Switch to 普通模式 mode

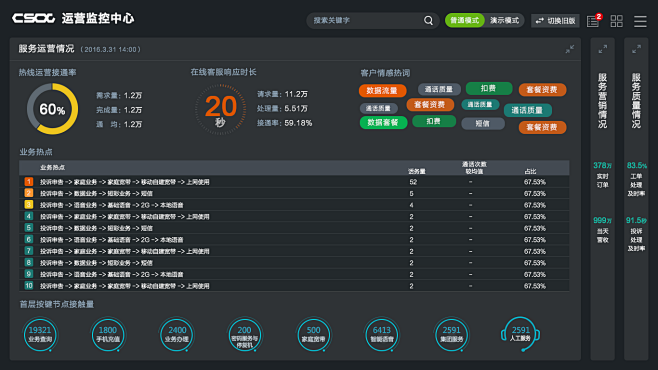pos(465,20)
